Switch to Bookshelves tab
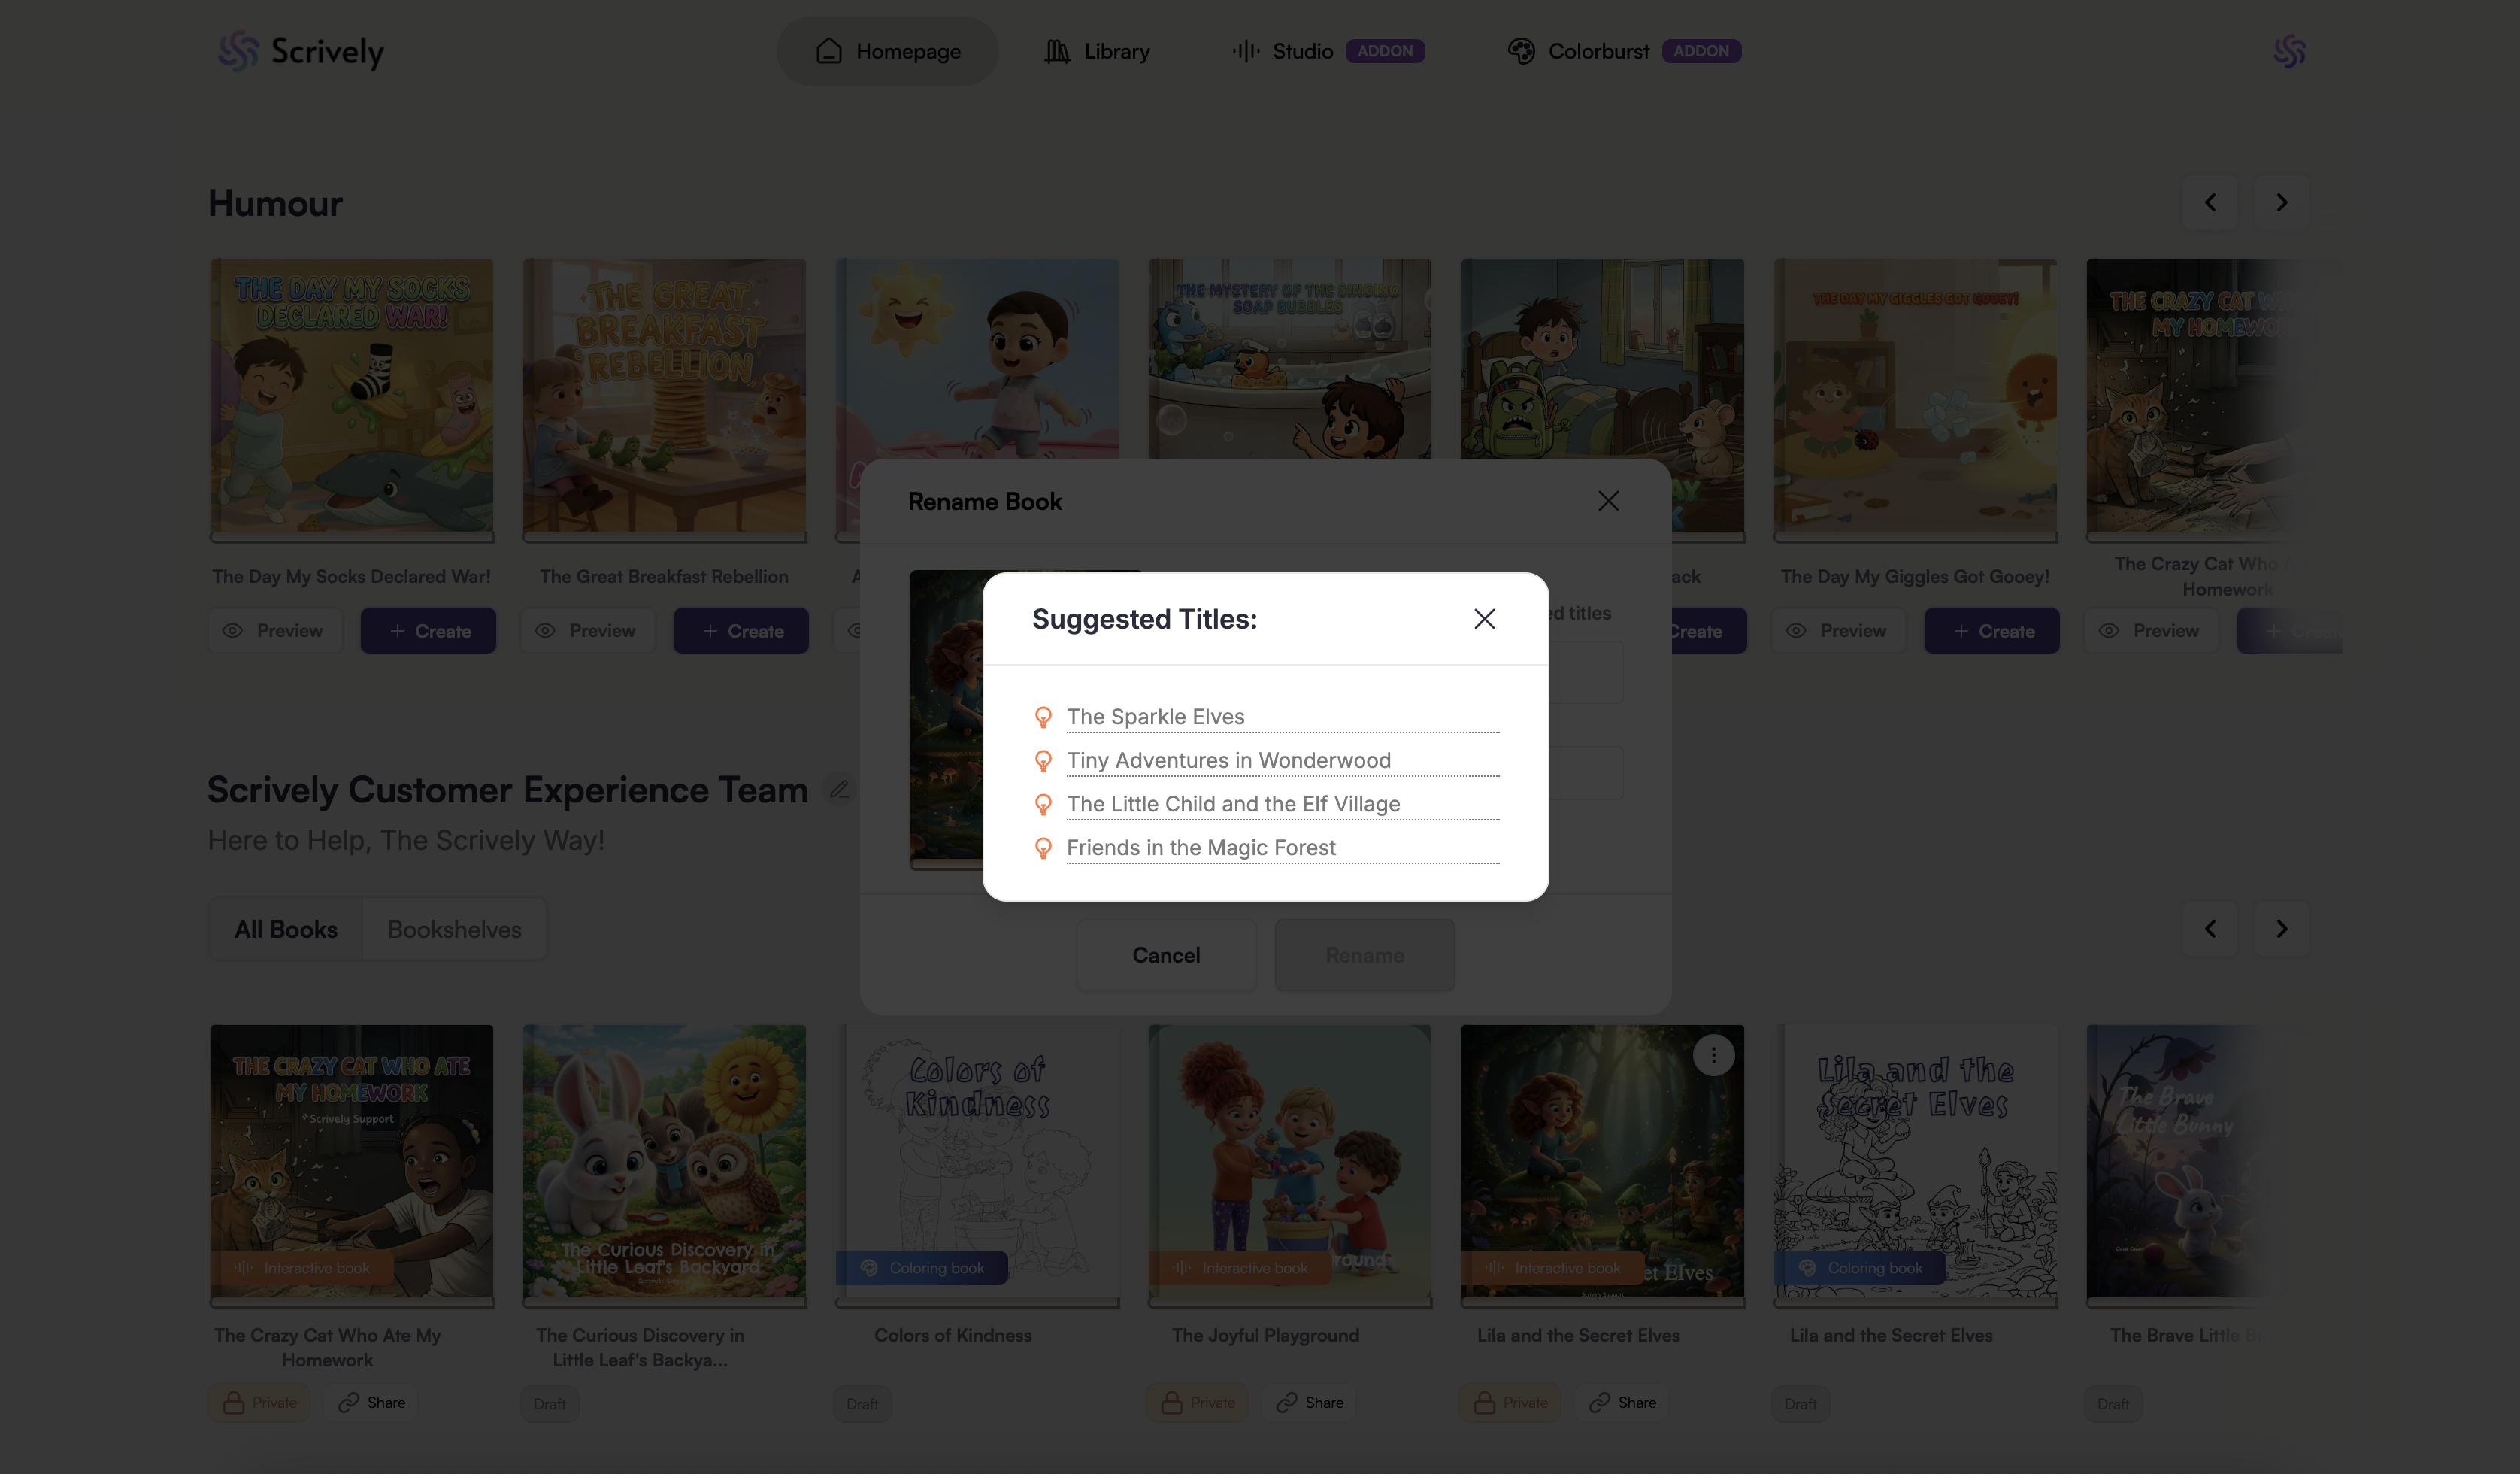The image size is (2520, 1474). (454, 929)
